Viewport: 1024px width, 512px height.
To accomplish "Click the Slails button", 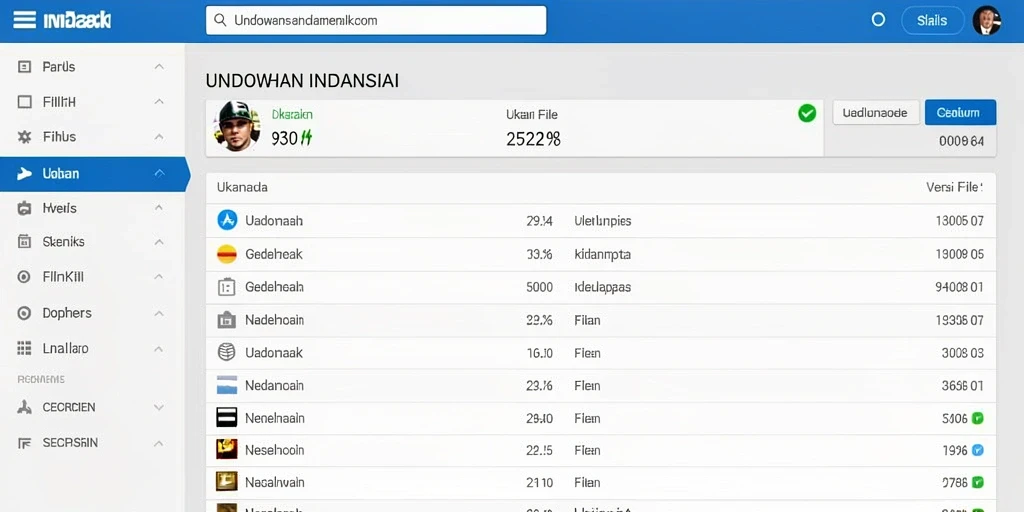I will (x=932, y=20).
